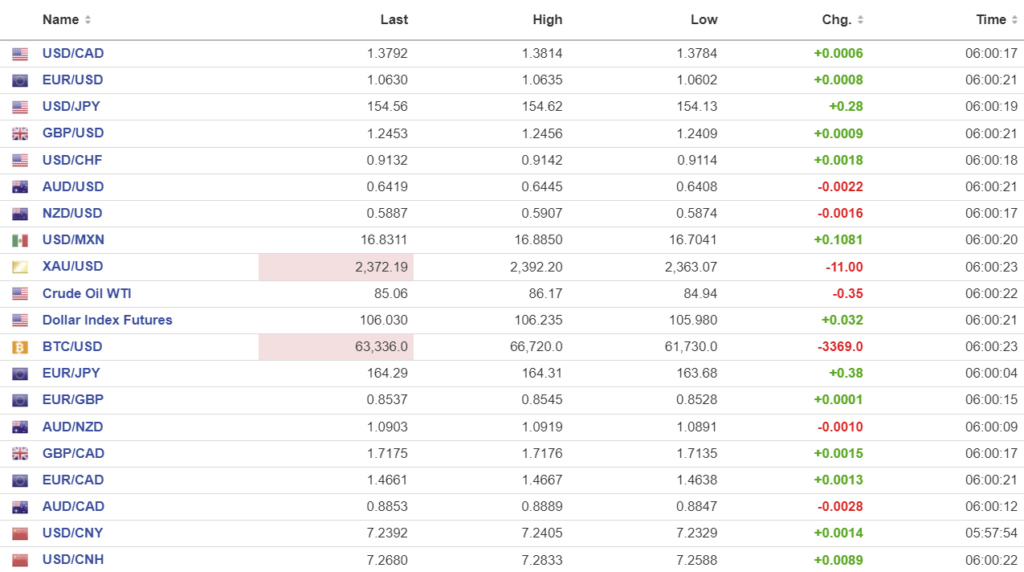Open the Crude Oil WTI link
Screen dimensions: 1024x572
[x=86, y=294]
